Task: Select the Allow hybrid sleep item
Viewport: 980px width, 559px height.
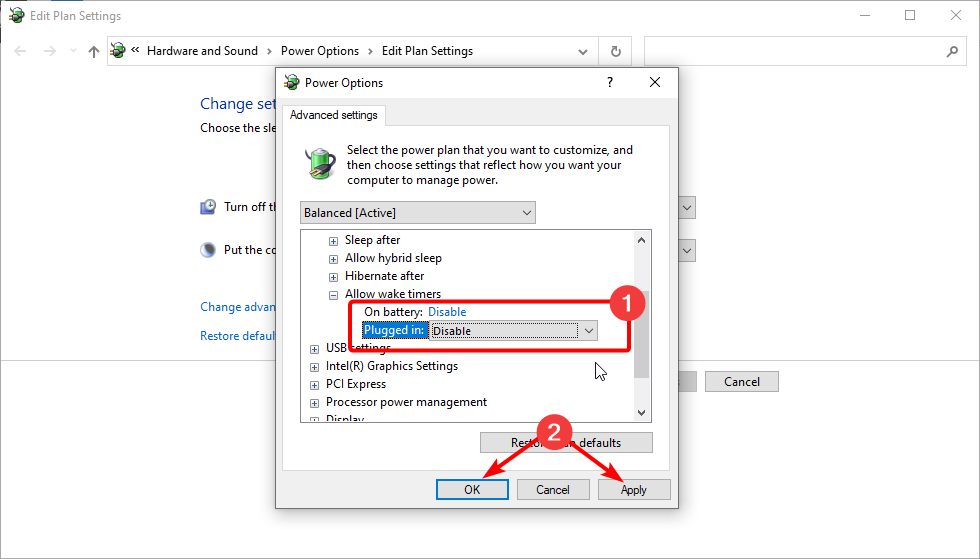Action: [x=393, y=258]
